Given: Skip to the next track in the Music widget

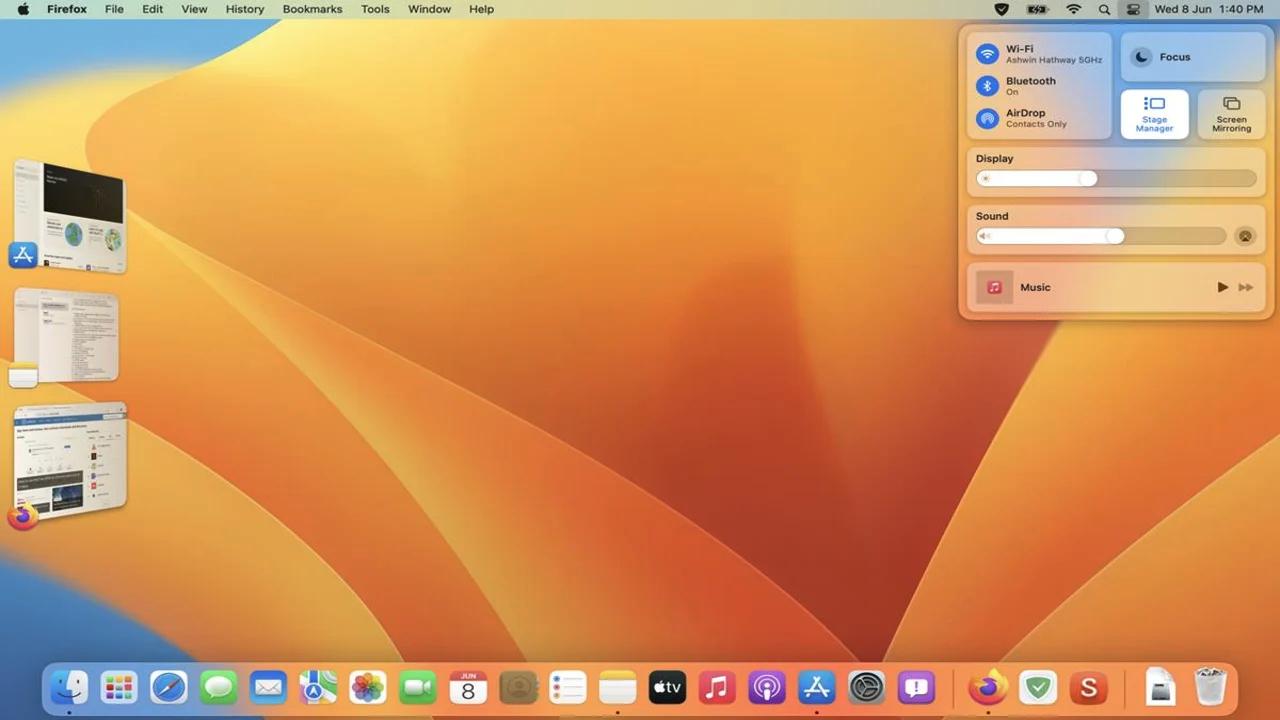Looking at the screenshot, I should coord(1246,287).
